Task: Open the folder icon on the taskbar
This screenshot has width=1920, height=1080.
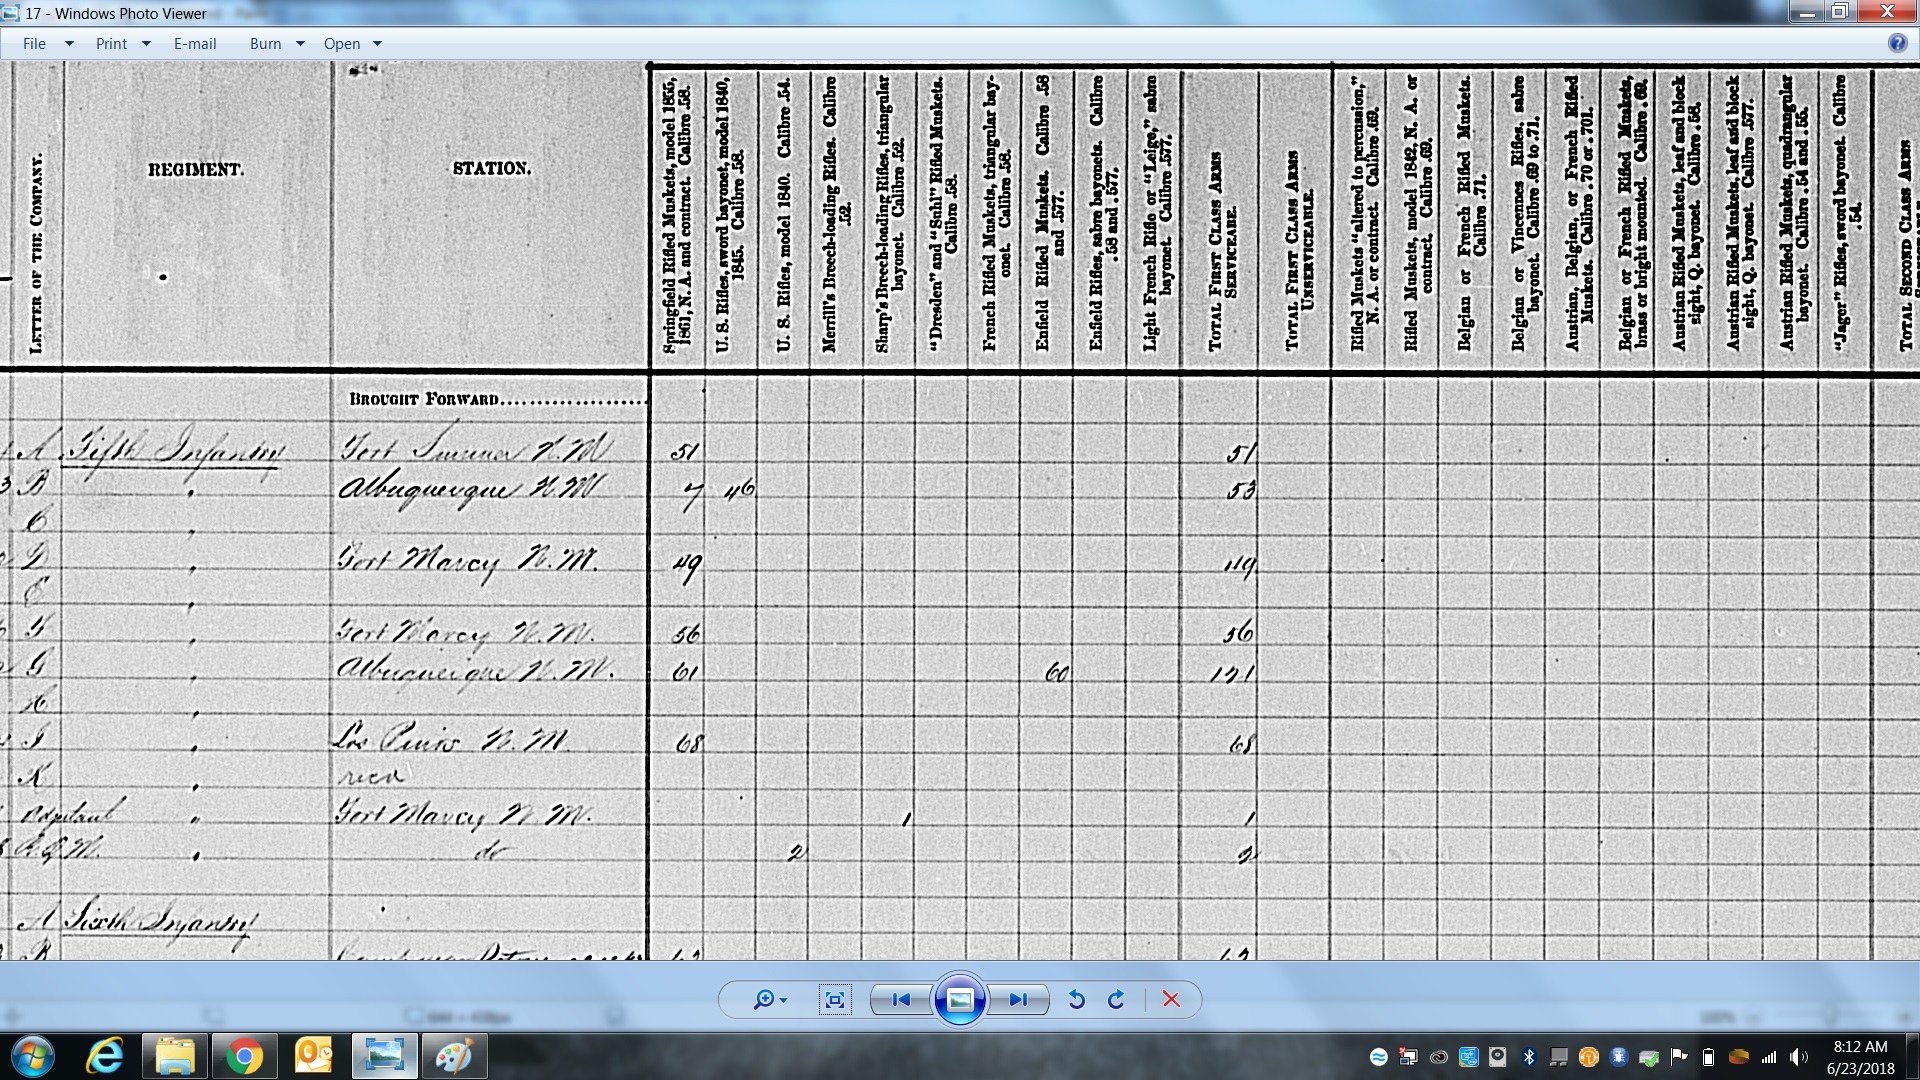Action: 174,1056
